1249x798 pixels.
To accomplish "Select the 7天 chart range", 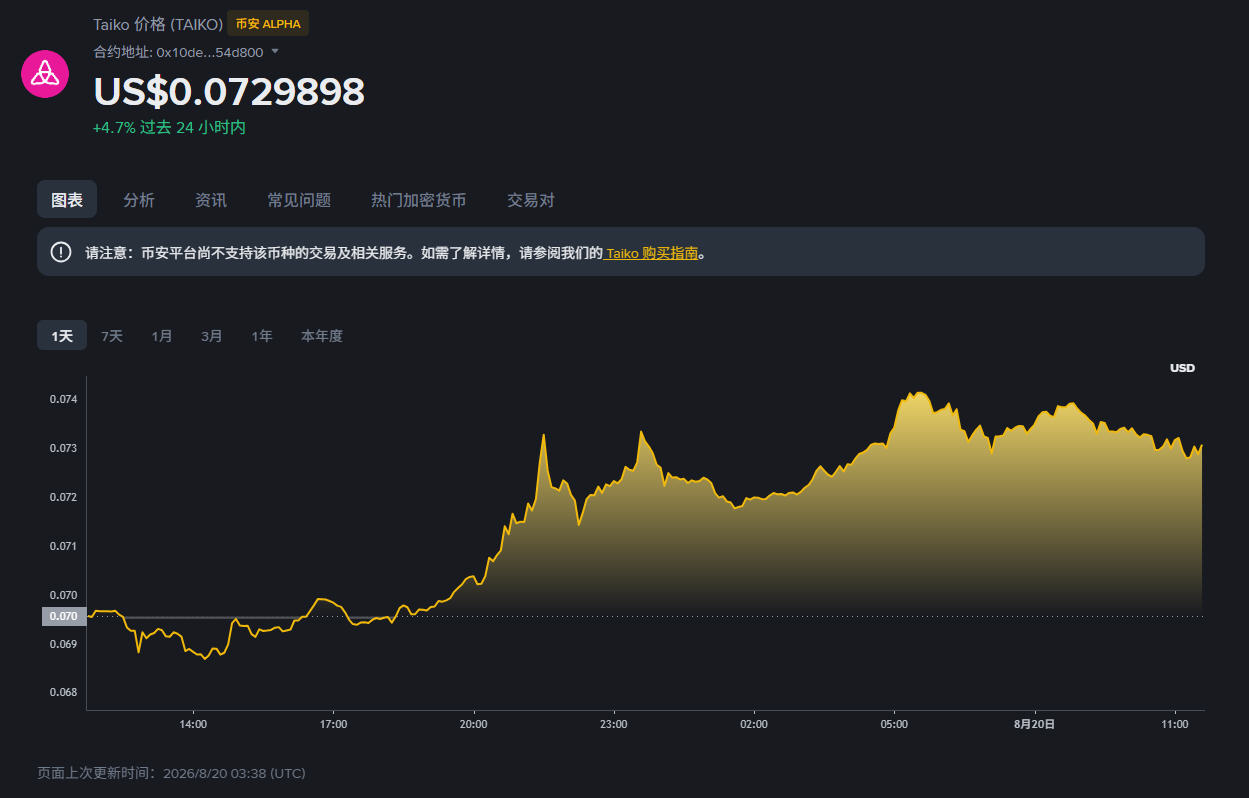I will coord(112,336).
